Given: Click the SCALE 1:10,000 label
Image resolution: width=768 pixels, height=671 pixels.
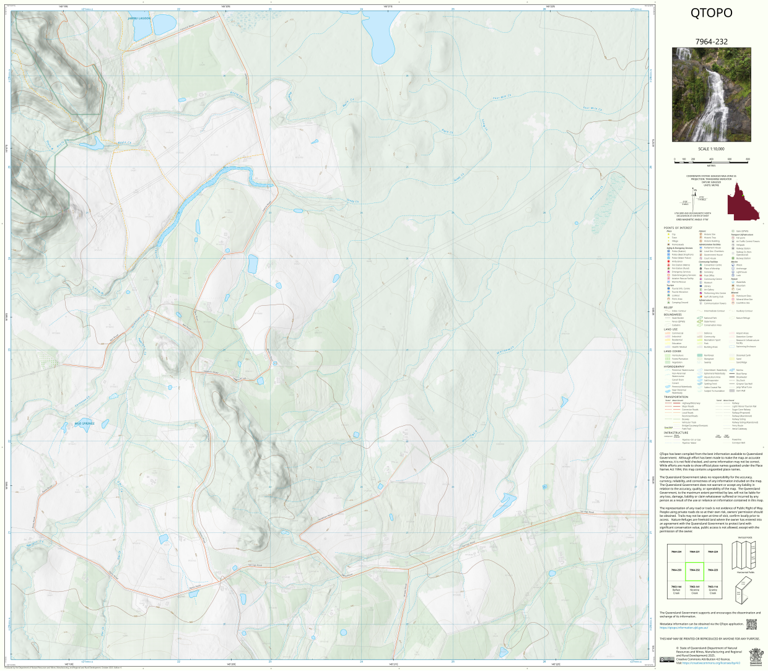Looking at the screenshot, I should [711, 149].
